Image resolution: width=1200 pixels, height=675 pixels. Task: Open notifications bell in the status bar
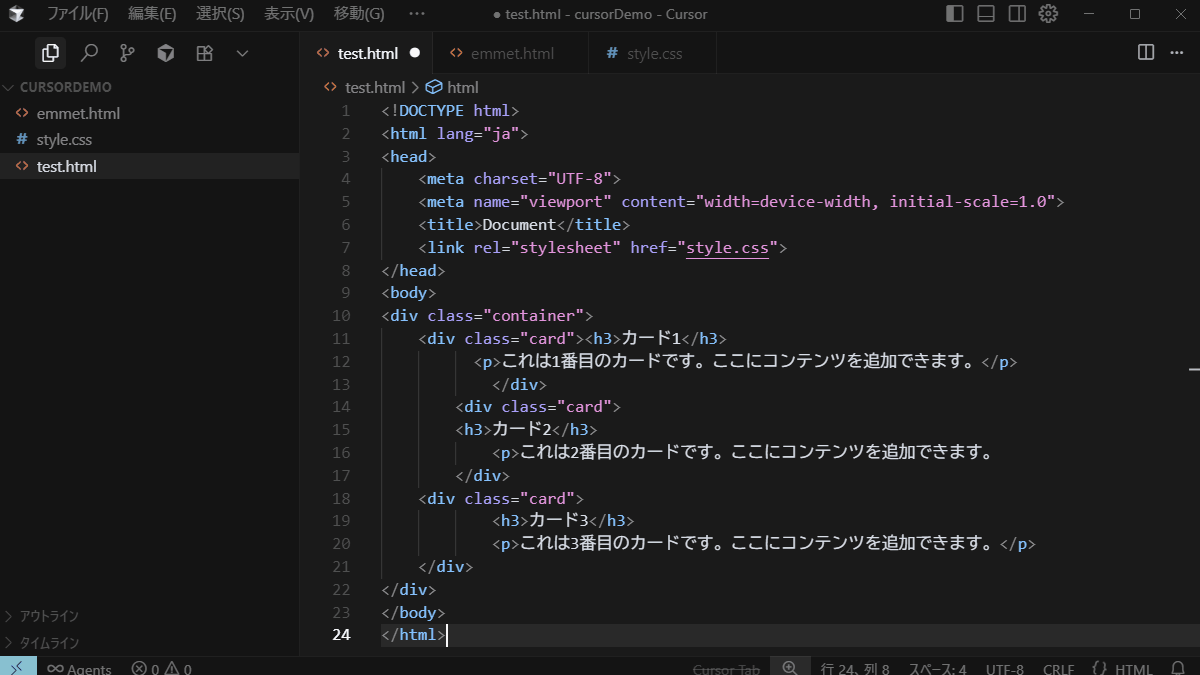pyautogui.click(x=1177, y=668)
